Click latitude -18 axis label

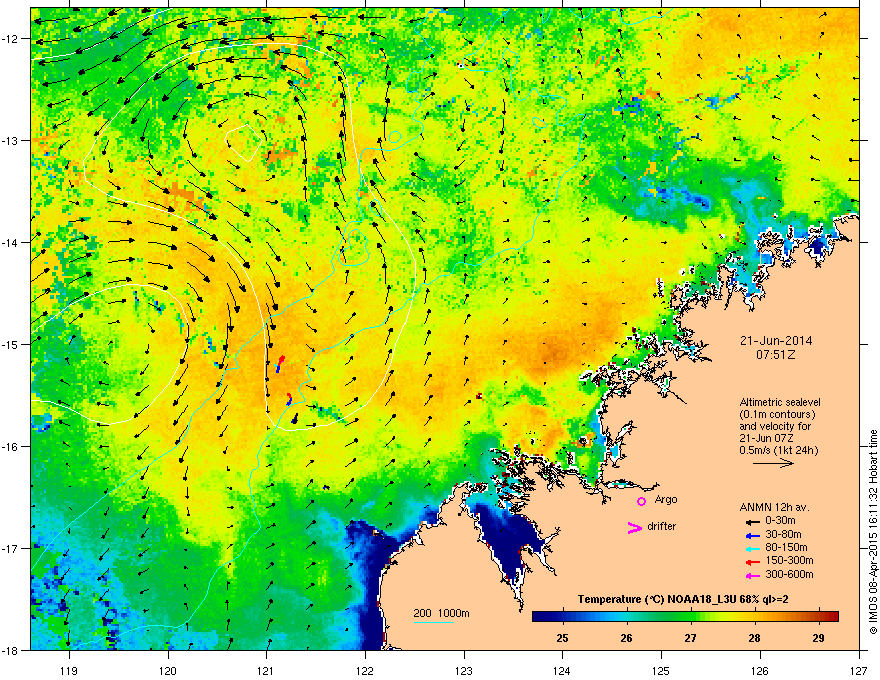[x=11, y=650]
